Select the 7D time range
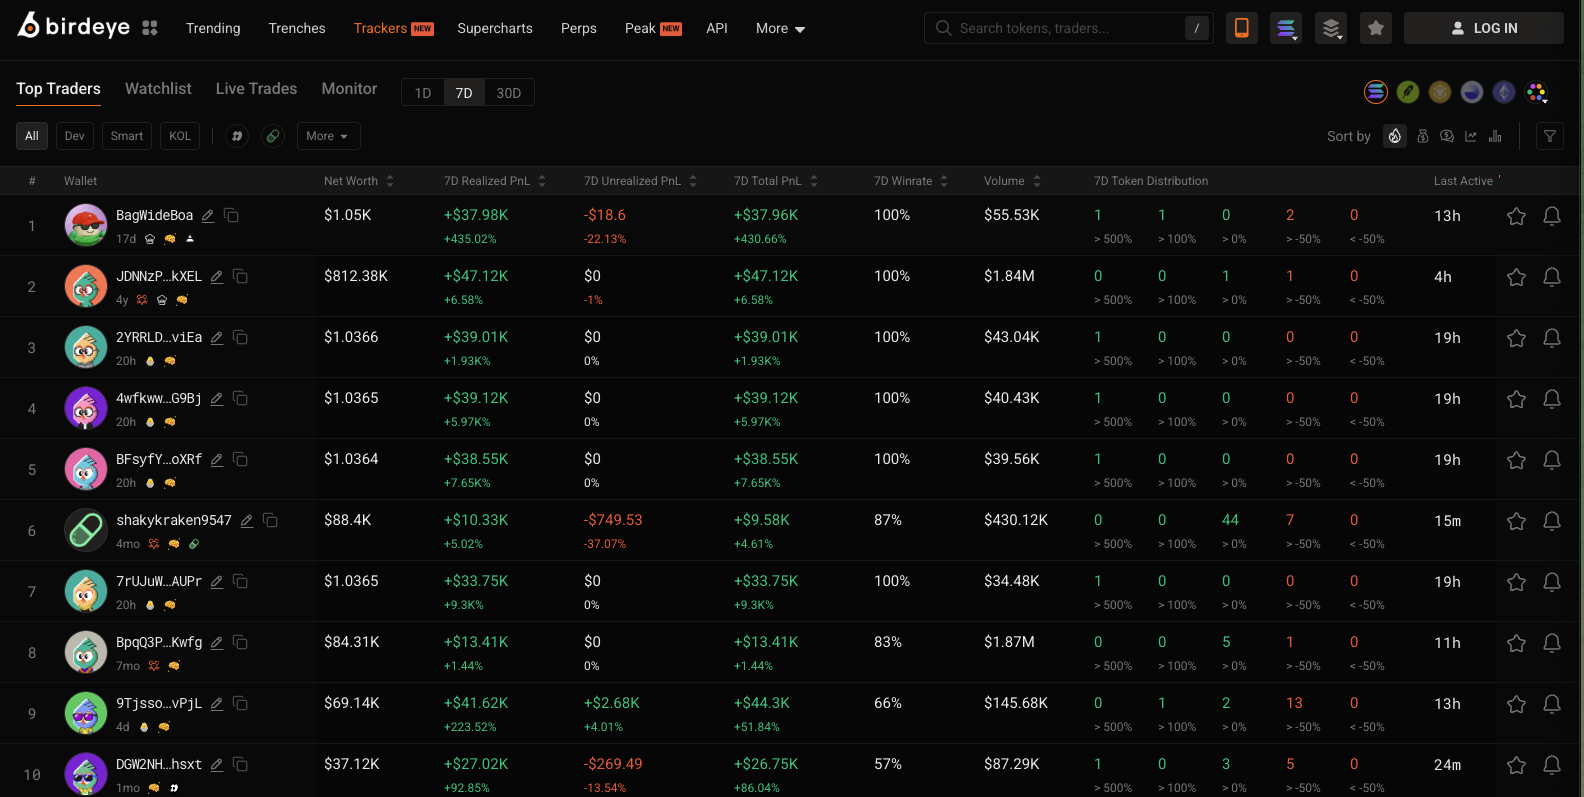1584x797 pixels. [464, 92]
